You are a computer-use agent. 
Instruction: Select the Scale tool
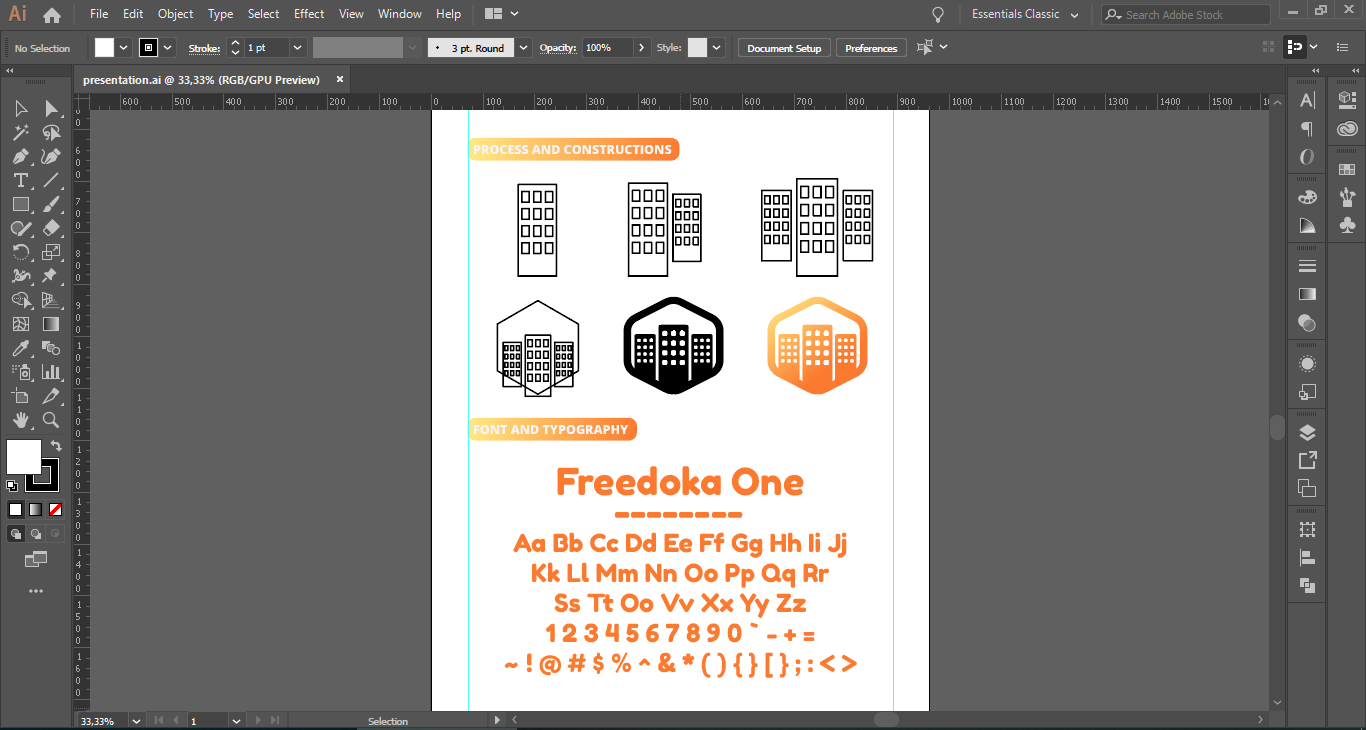[51, 252]
